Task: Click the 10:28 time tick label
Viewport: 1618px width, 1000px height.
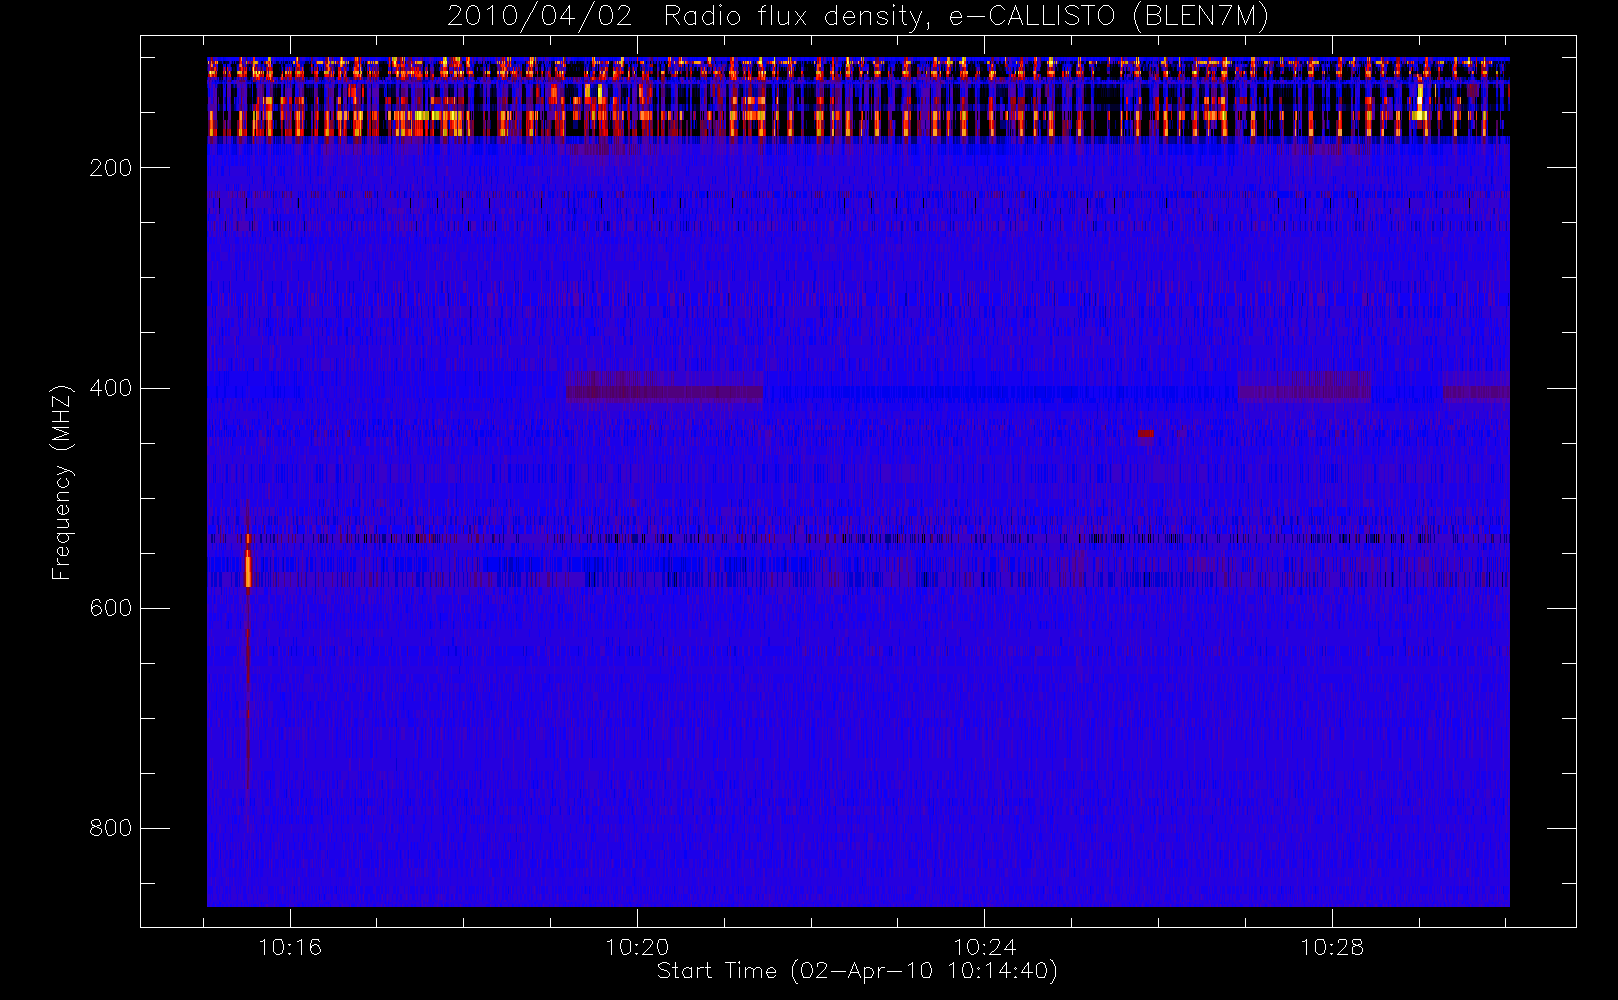Action: (x=1331, y=947)
